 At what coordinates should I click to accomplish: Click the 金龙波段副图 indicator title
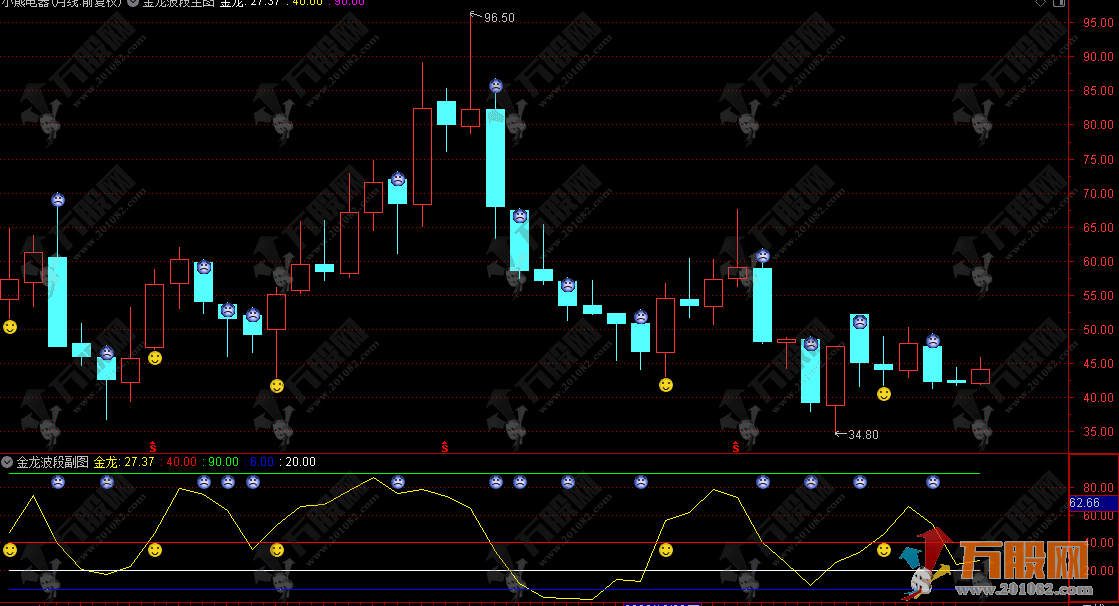(x=53, y=462)
